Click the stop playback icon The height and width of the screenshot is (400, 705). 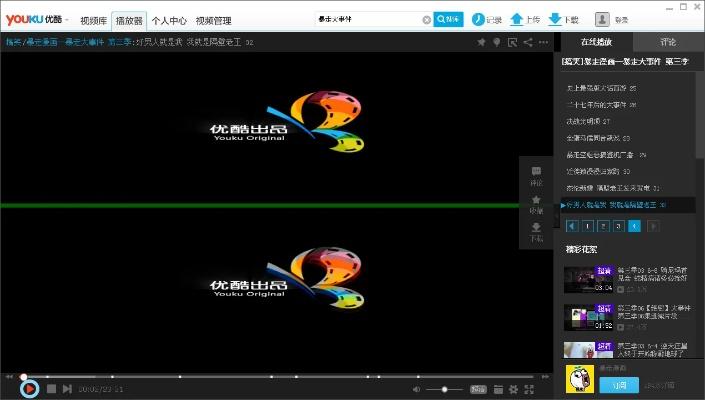click(52, 388)
